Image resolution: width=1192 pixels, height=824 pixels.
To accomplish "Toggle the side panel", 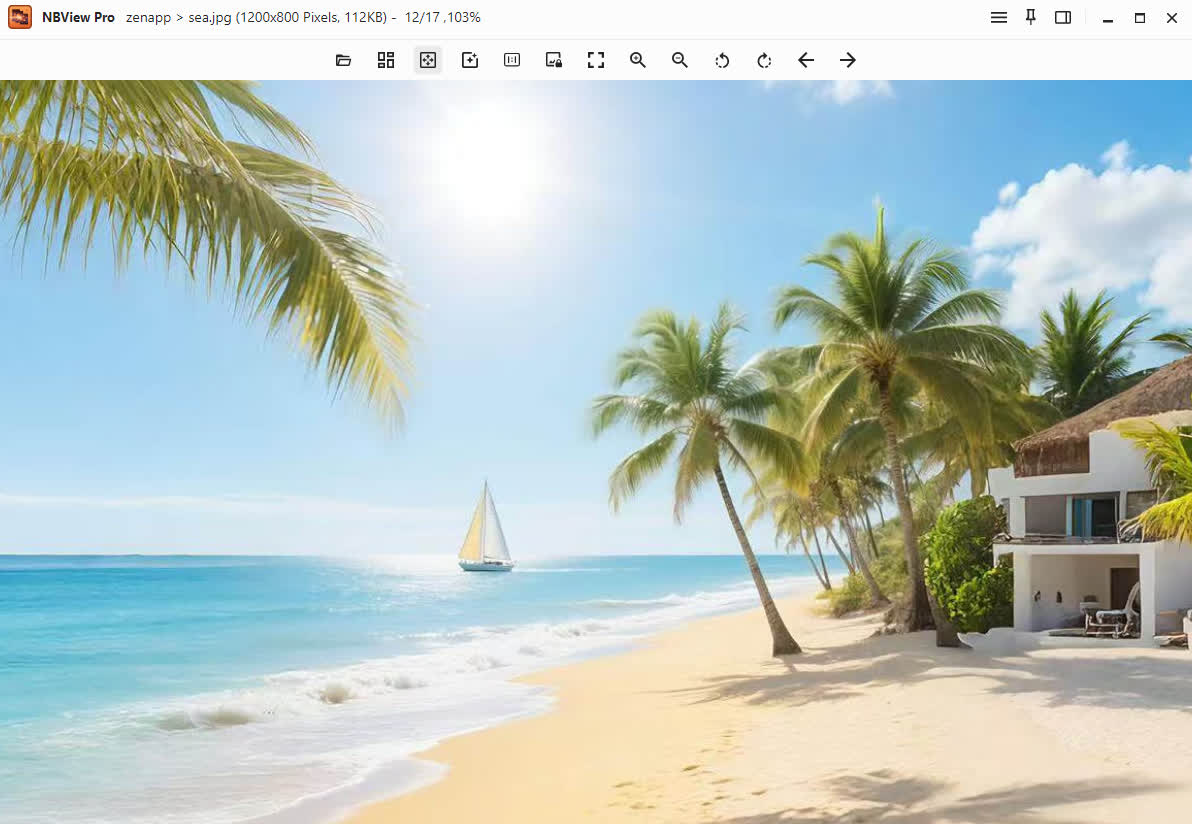I will [1063, 17].
